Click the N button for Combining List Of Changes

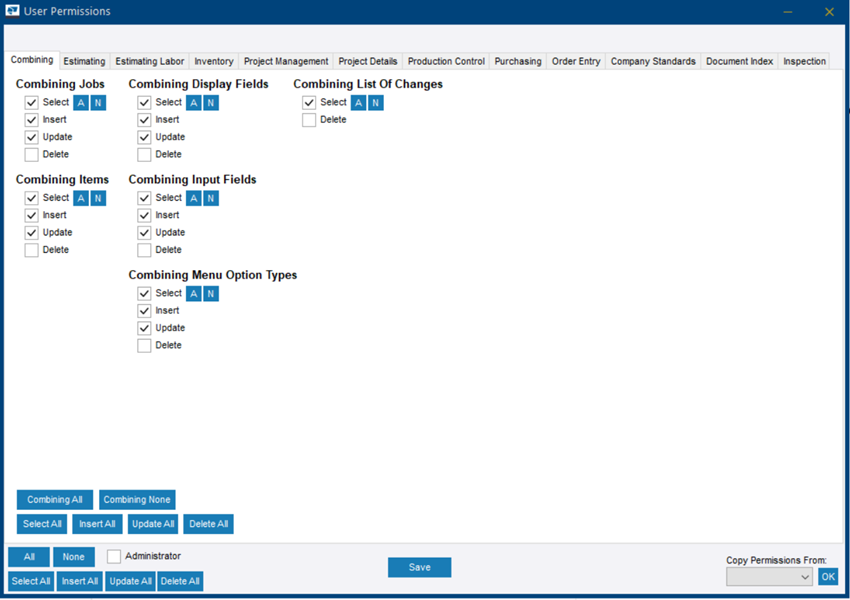tap(376, 102)
